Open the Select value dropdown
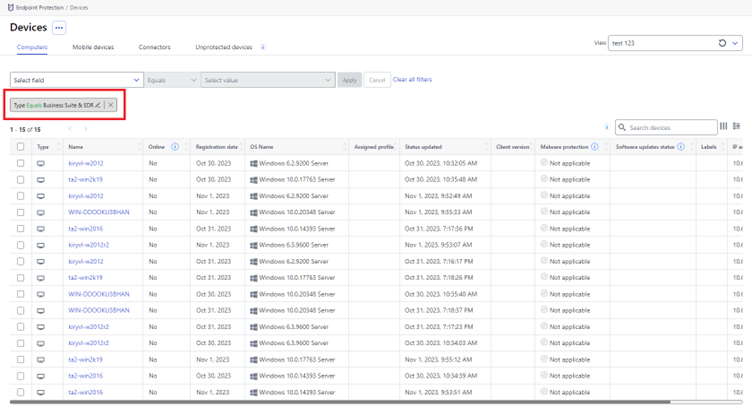 [268, 80]
